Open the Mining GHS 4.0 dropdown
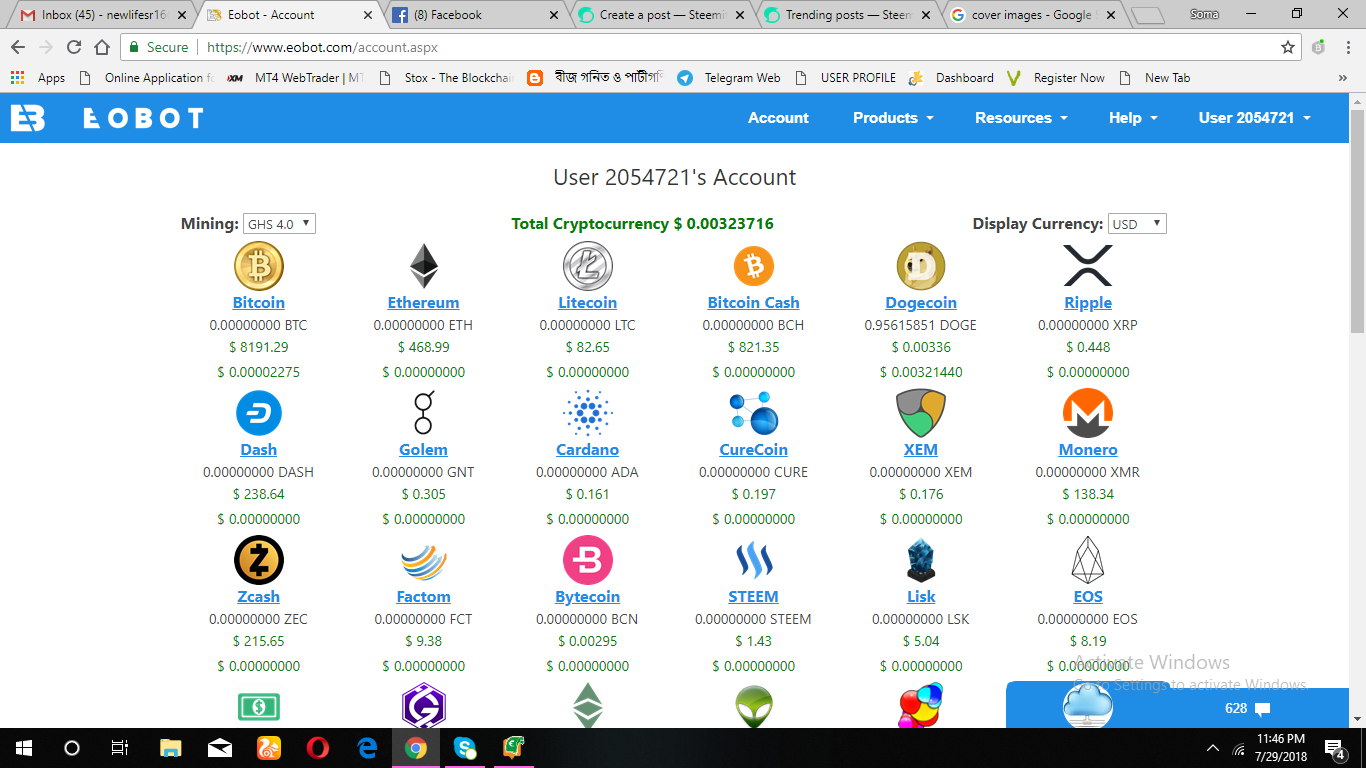 [x=279, y=223]
